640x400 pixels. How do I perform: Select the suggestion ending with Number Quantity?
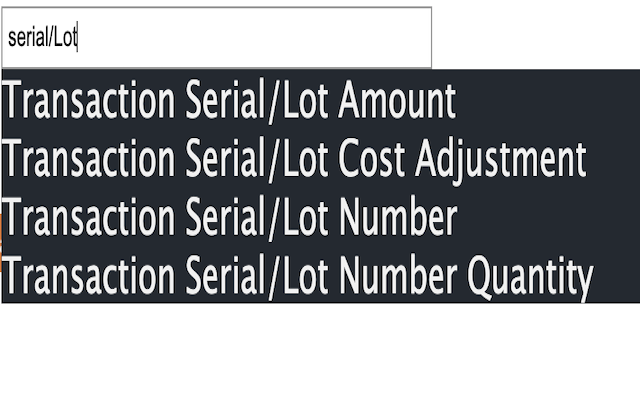[x=321, y=274]
